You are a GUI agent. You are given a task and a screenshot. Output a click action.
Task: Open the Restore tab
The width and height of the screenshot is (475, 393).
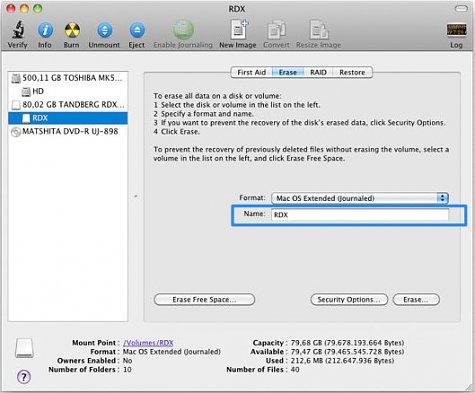352,72
